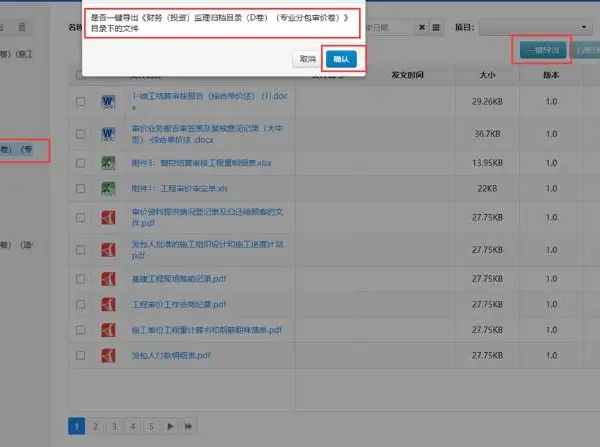Select the checkbox of the 22KB xls file
The image size is (600, 447).
tap(80, 188)
